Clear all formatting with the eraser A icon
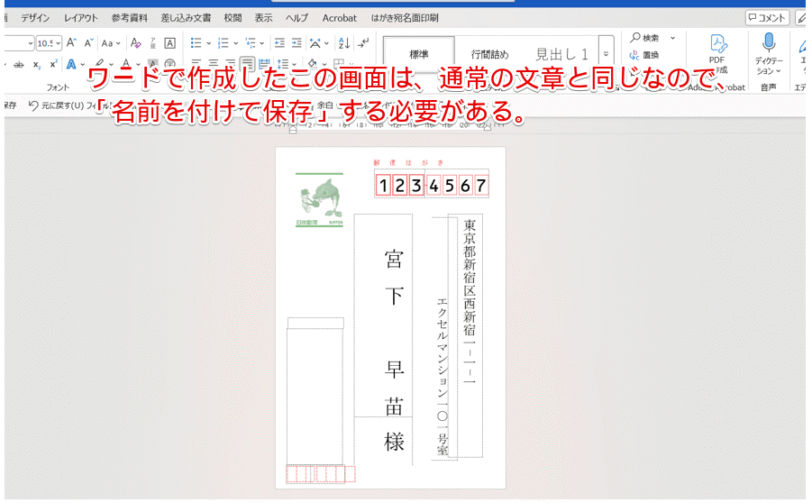 tap(136, 43)
